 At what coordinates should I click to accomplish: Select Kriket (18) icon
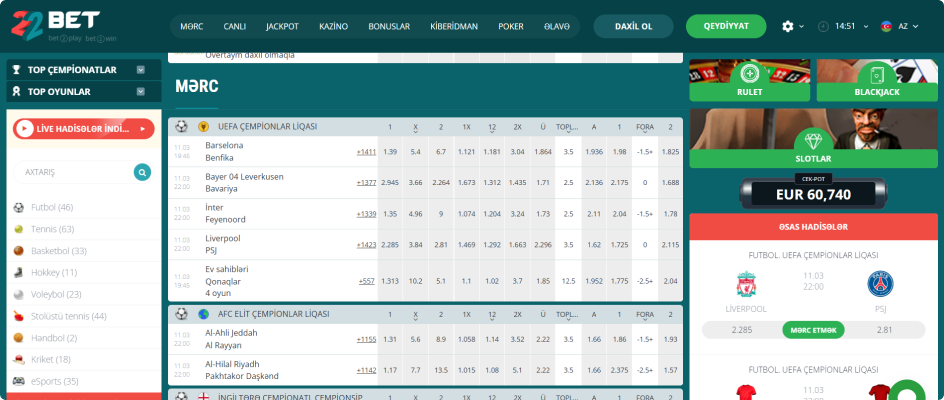click(19, 359)
